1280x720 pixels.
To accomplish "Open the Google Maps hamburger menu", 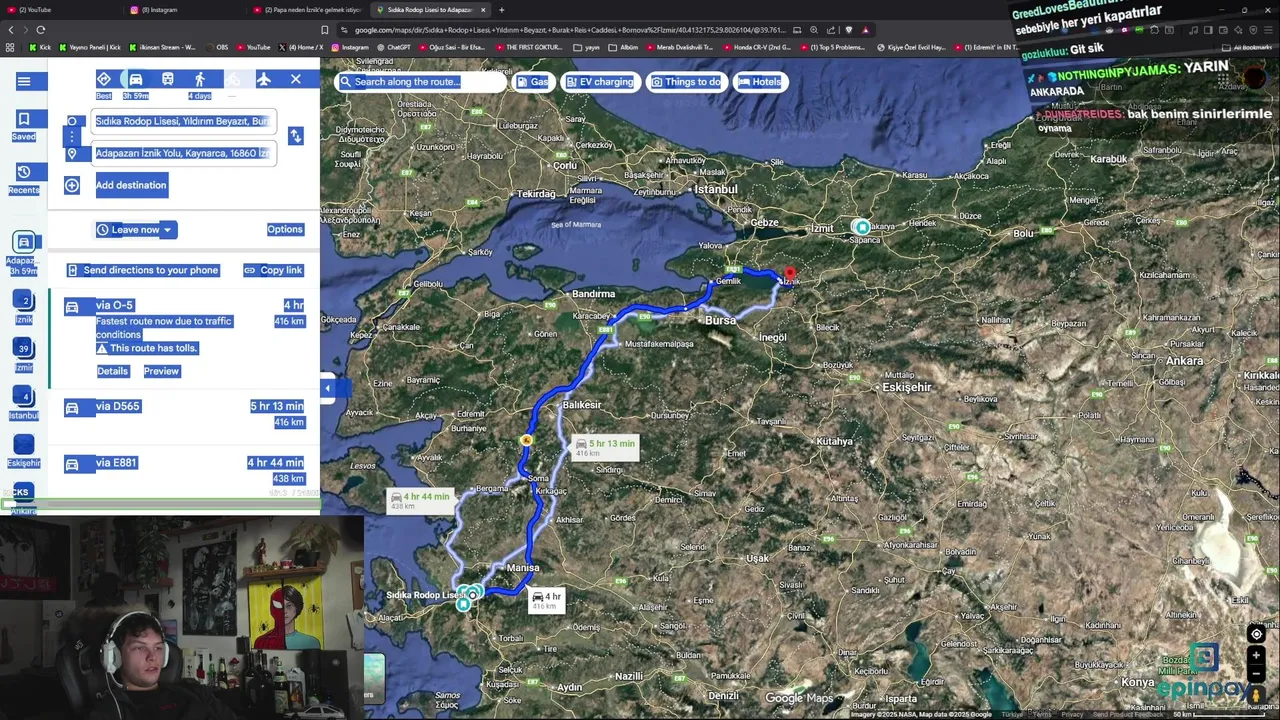I will point(24,81).
